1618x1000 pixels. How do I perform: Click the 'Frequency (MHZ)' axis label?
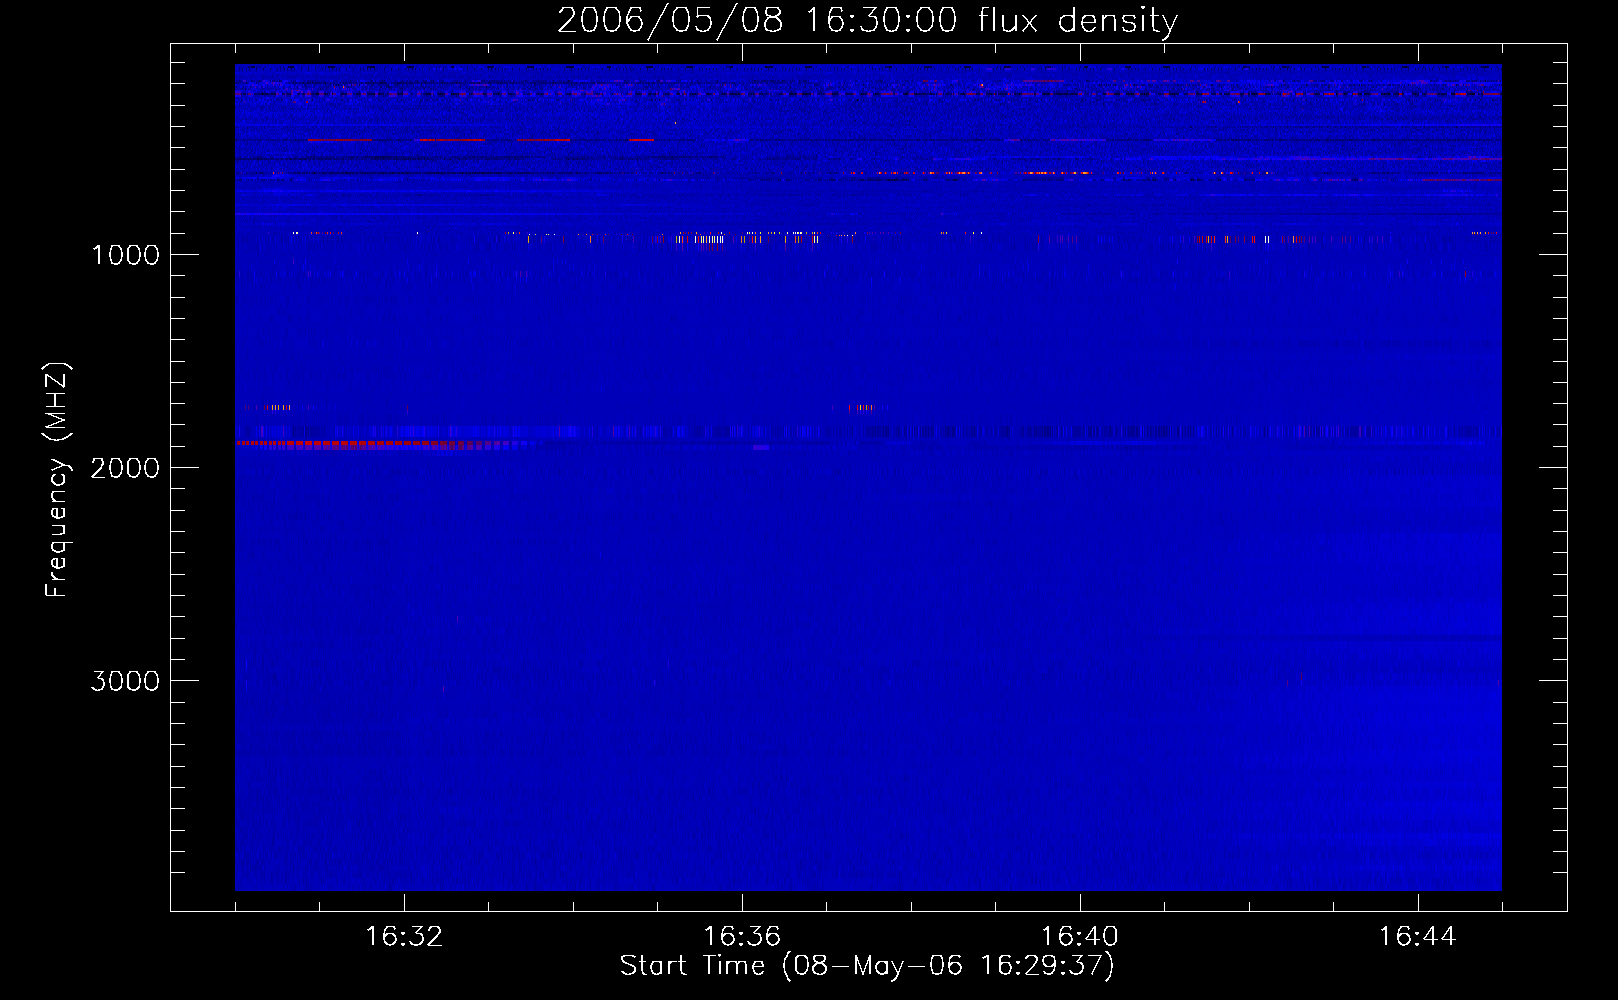point(57,480)
